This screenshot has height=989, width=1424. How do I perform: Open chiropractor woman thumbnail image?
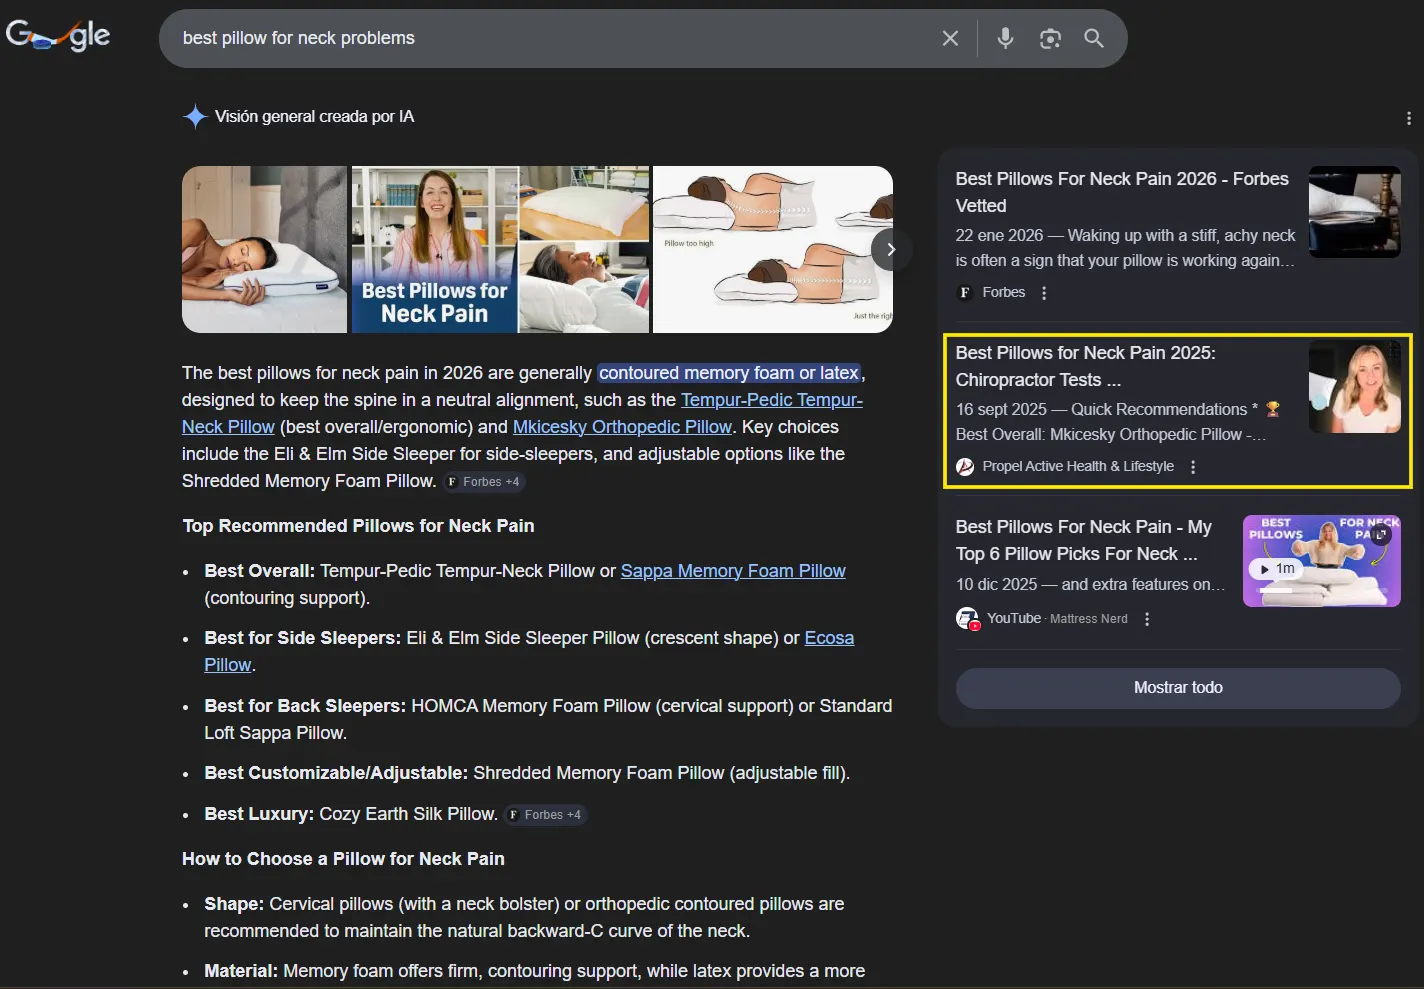click(1355, 386)
